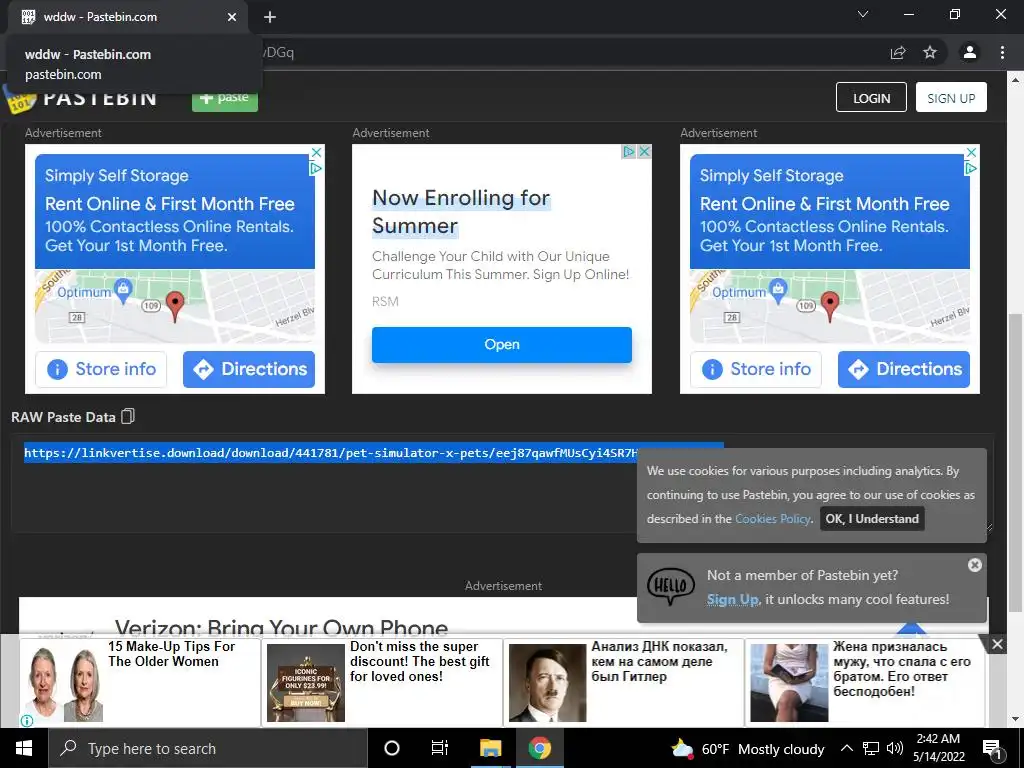Click Directions in right ad

[x=904, y=369]
